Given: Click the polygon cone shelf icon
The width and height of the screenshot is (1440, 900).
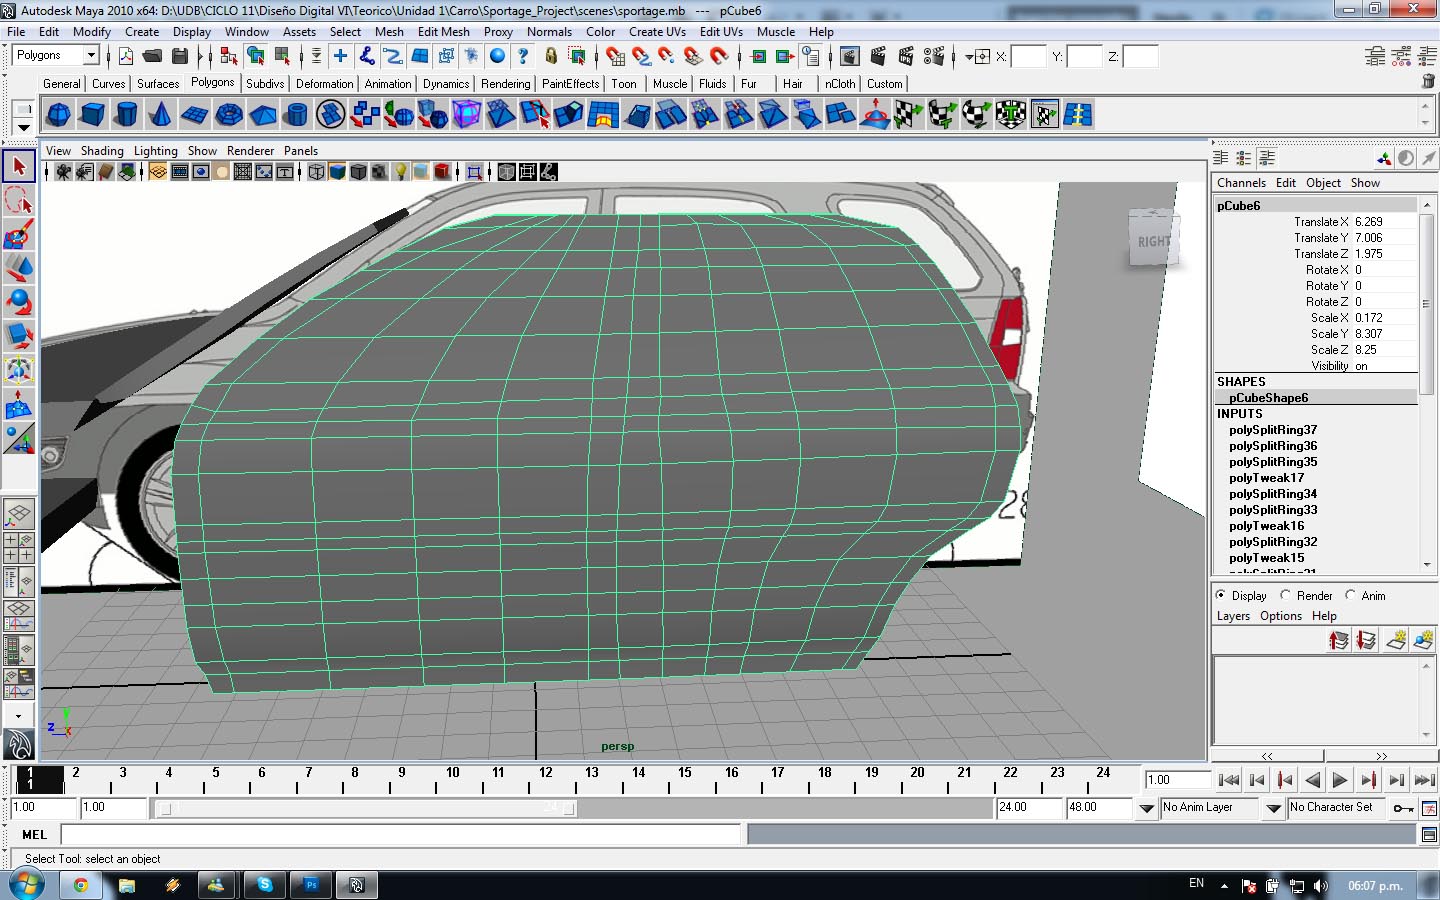Looking at the screenshot, I should click(x=160, y=115).
